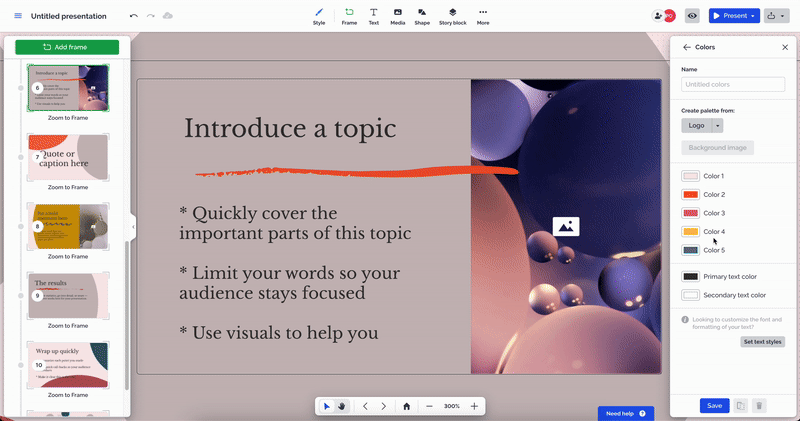This screenshot has height=421, width=800.
Task: Open the Story block tool
Action: pyautogui.click(x=453, y=16)
